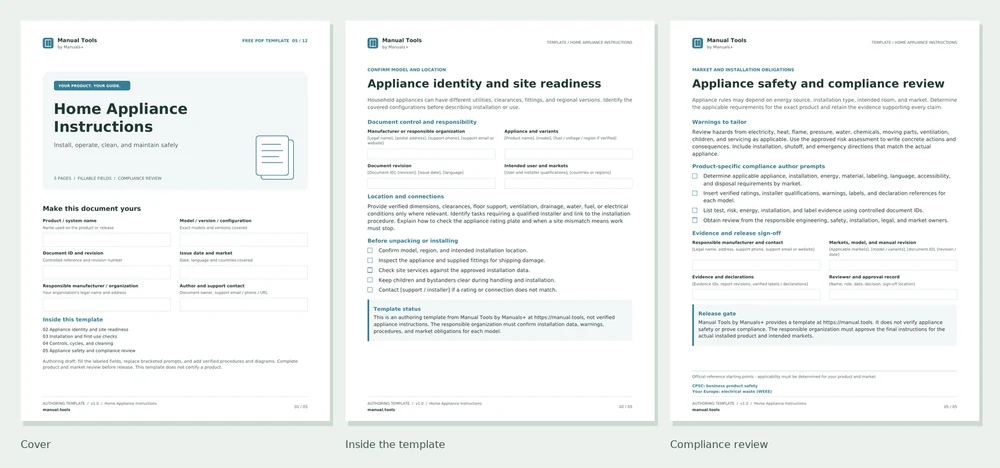Click '5 PAGES / FILLABLE FIELDS / COMPLIANCE REVIEW' line

click(108, 179)
